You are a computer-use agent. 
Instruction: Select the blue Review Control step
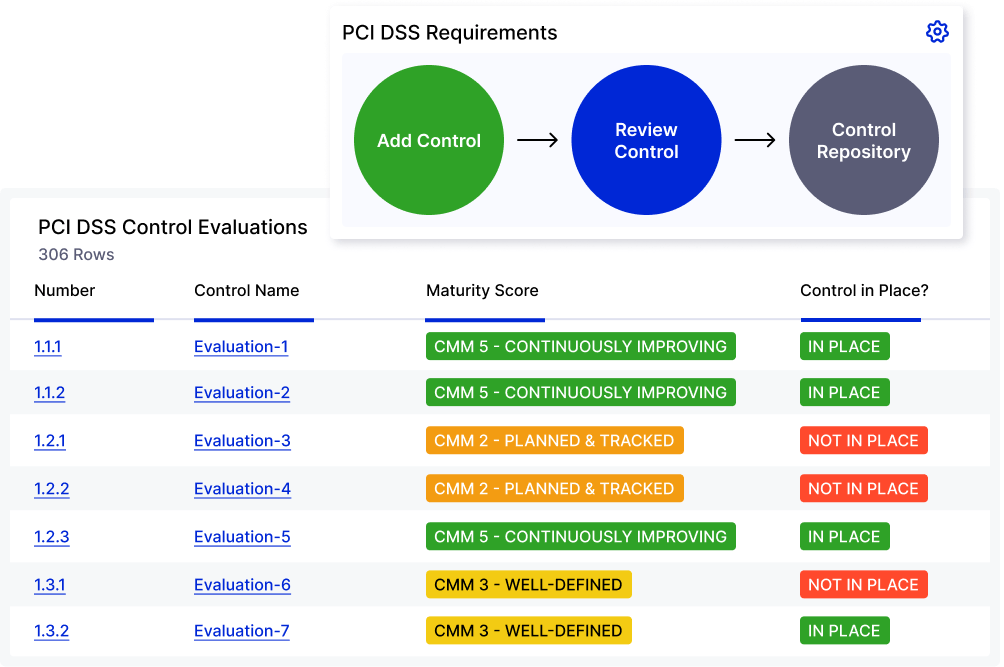[646, 140]
